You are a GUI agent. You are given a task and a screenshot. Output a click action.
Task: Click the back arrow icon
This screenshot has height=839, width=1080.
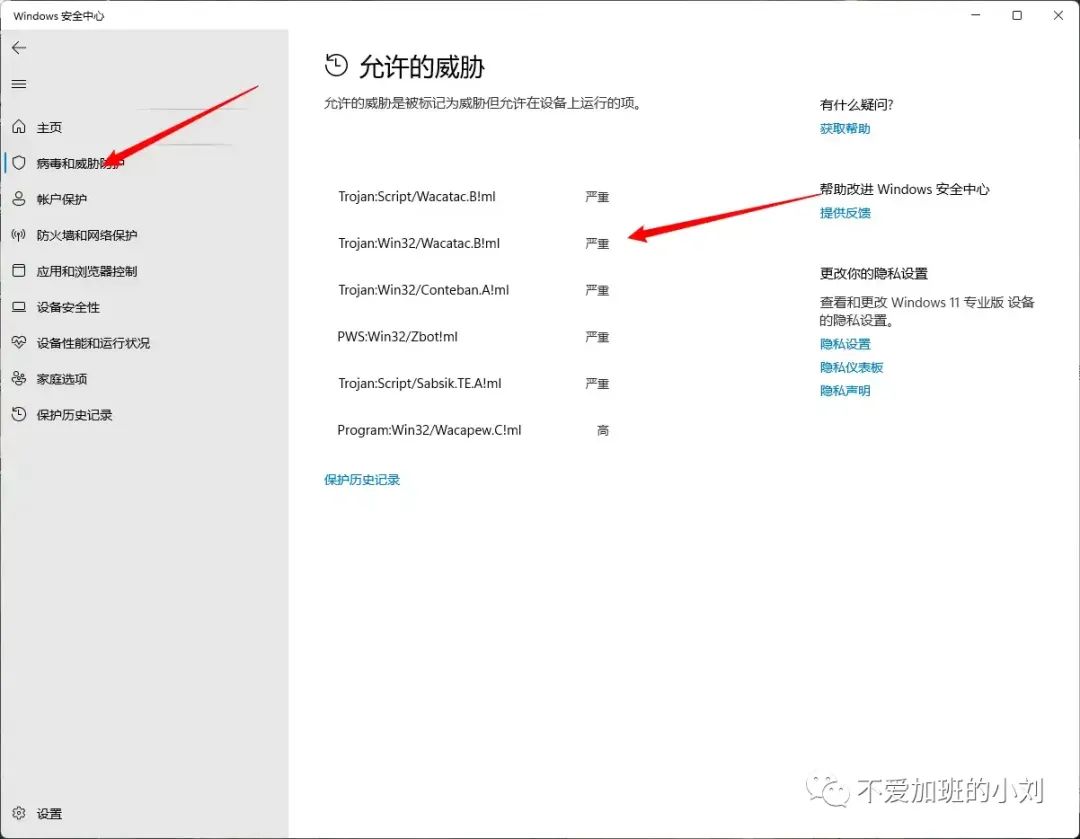click(19, 48)
